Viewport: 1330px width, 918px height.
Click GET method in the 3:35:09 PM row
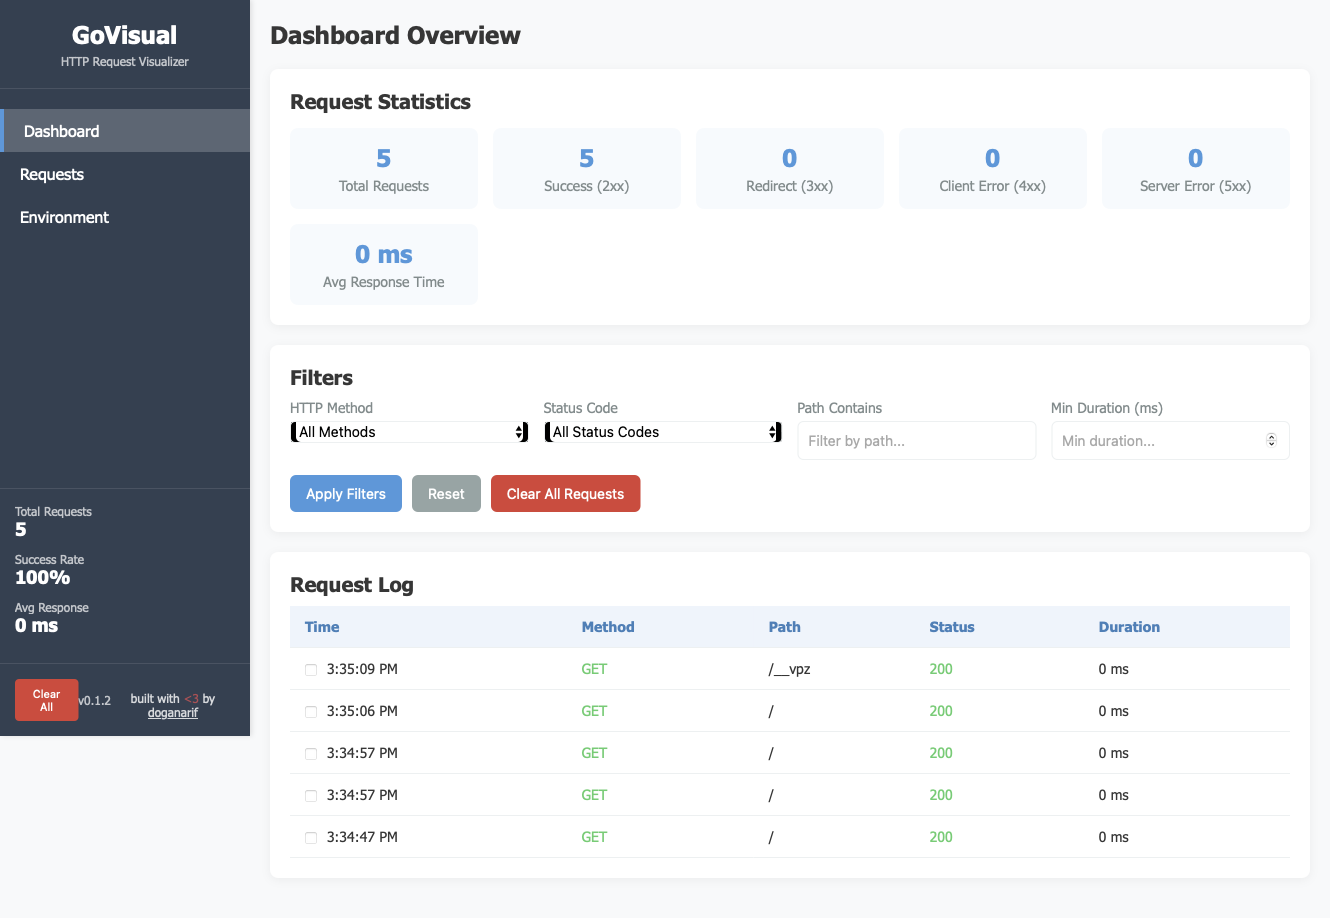pos(594,669)
